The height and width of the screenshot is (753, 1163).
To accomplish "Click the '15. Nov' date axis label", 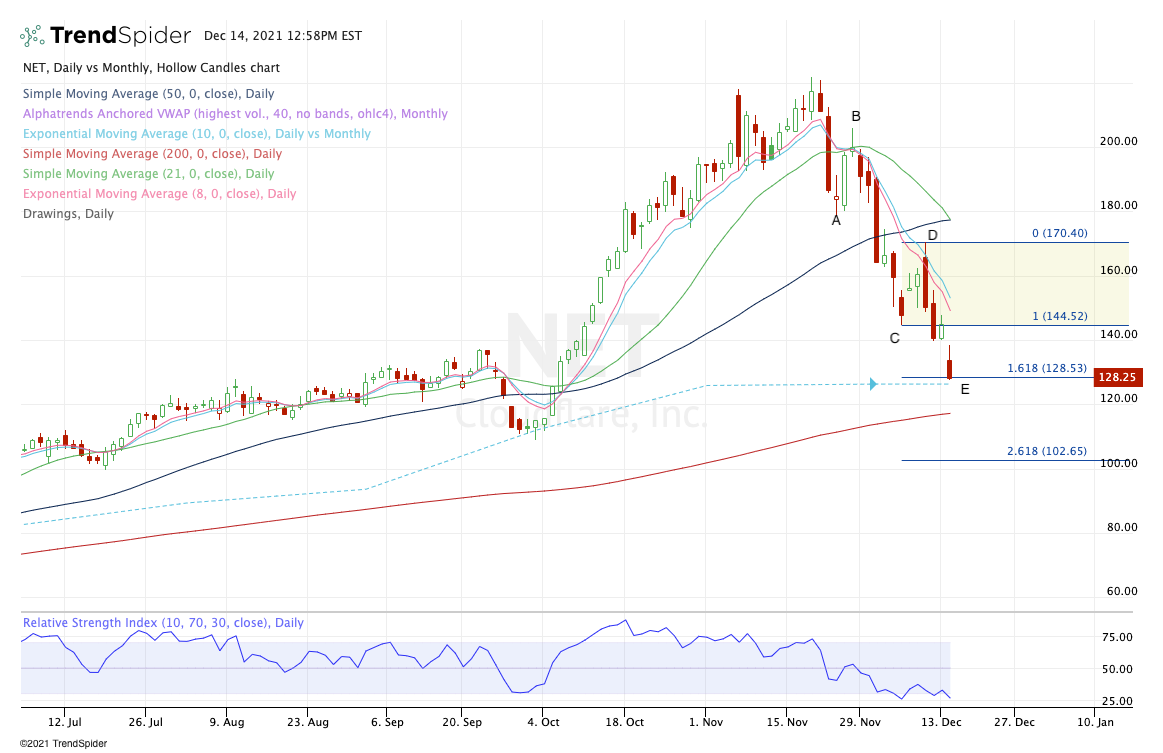I will 787,722.
